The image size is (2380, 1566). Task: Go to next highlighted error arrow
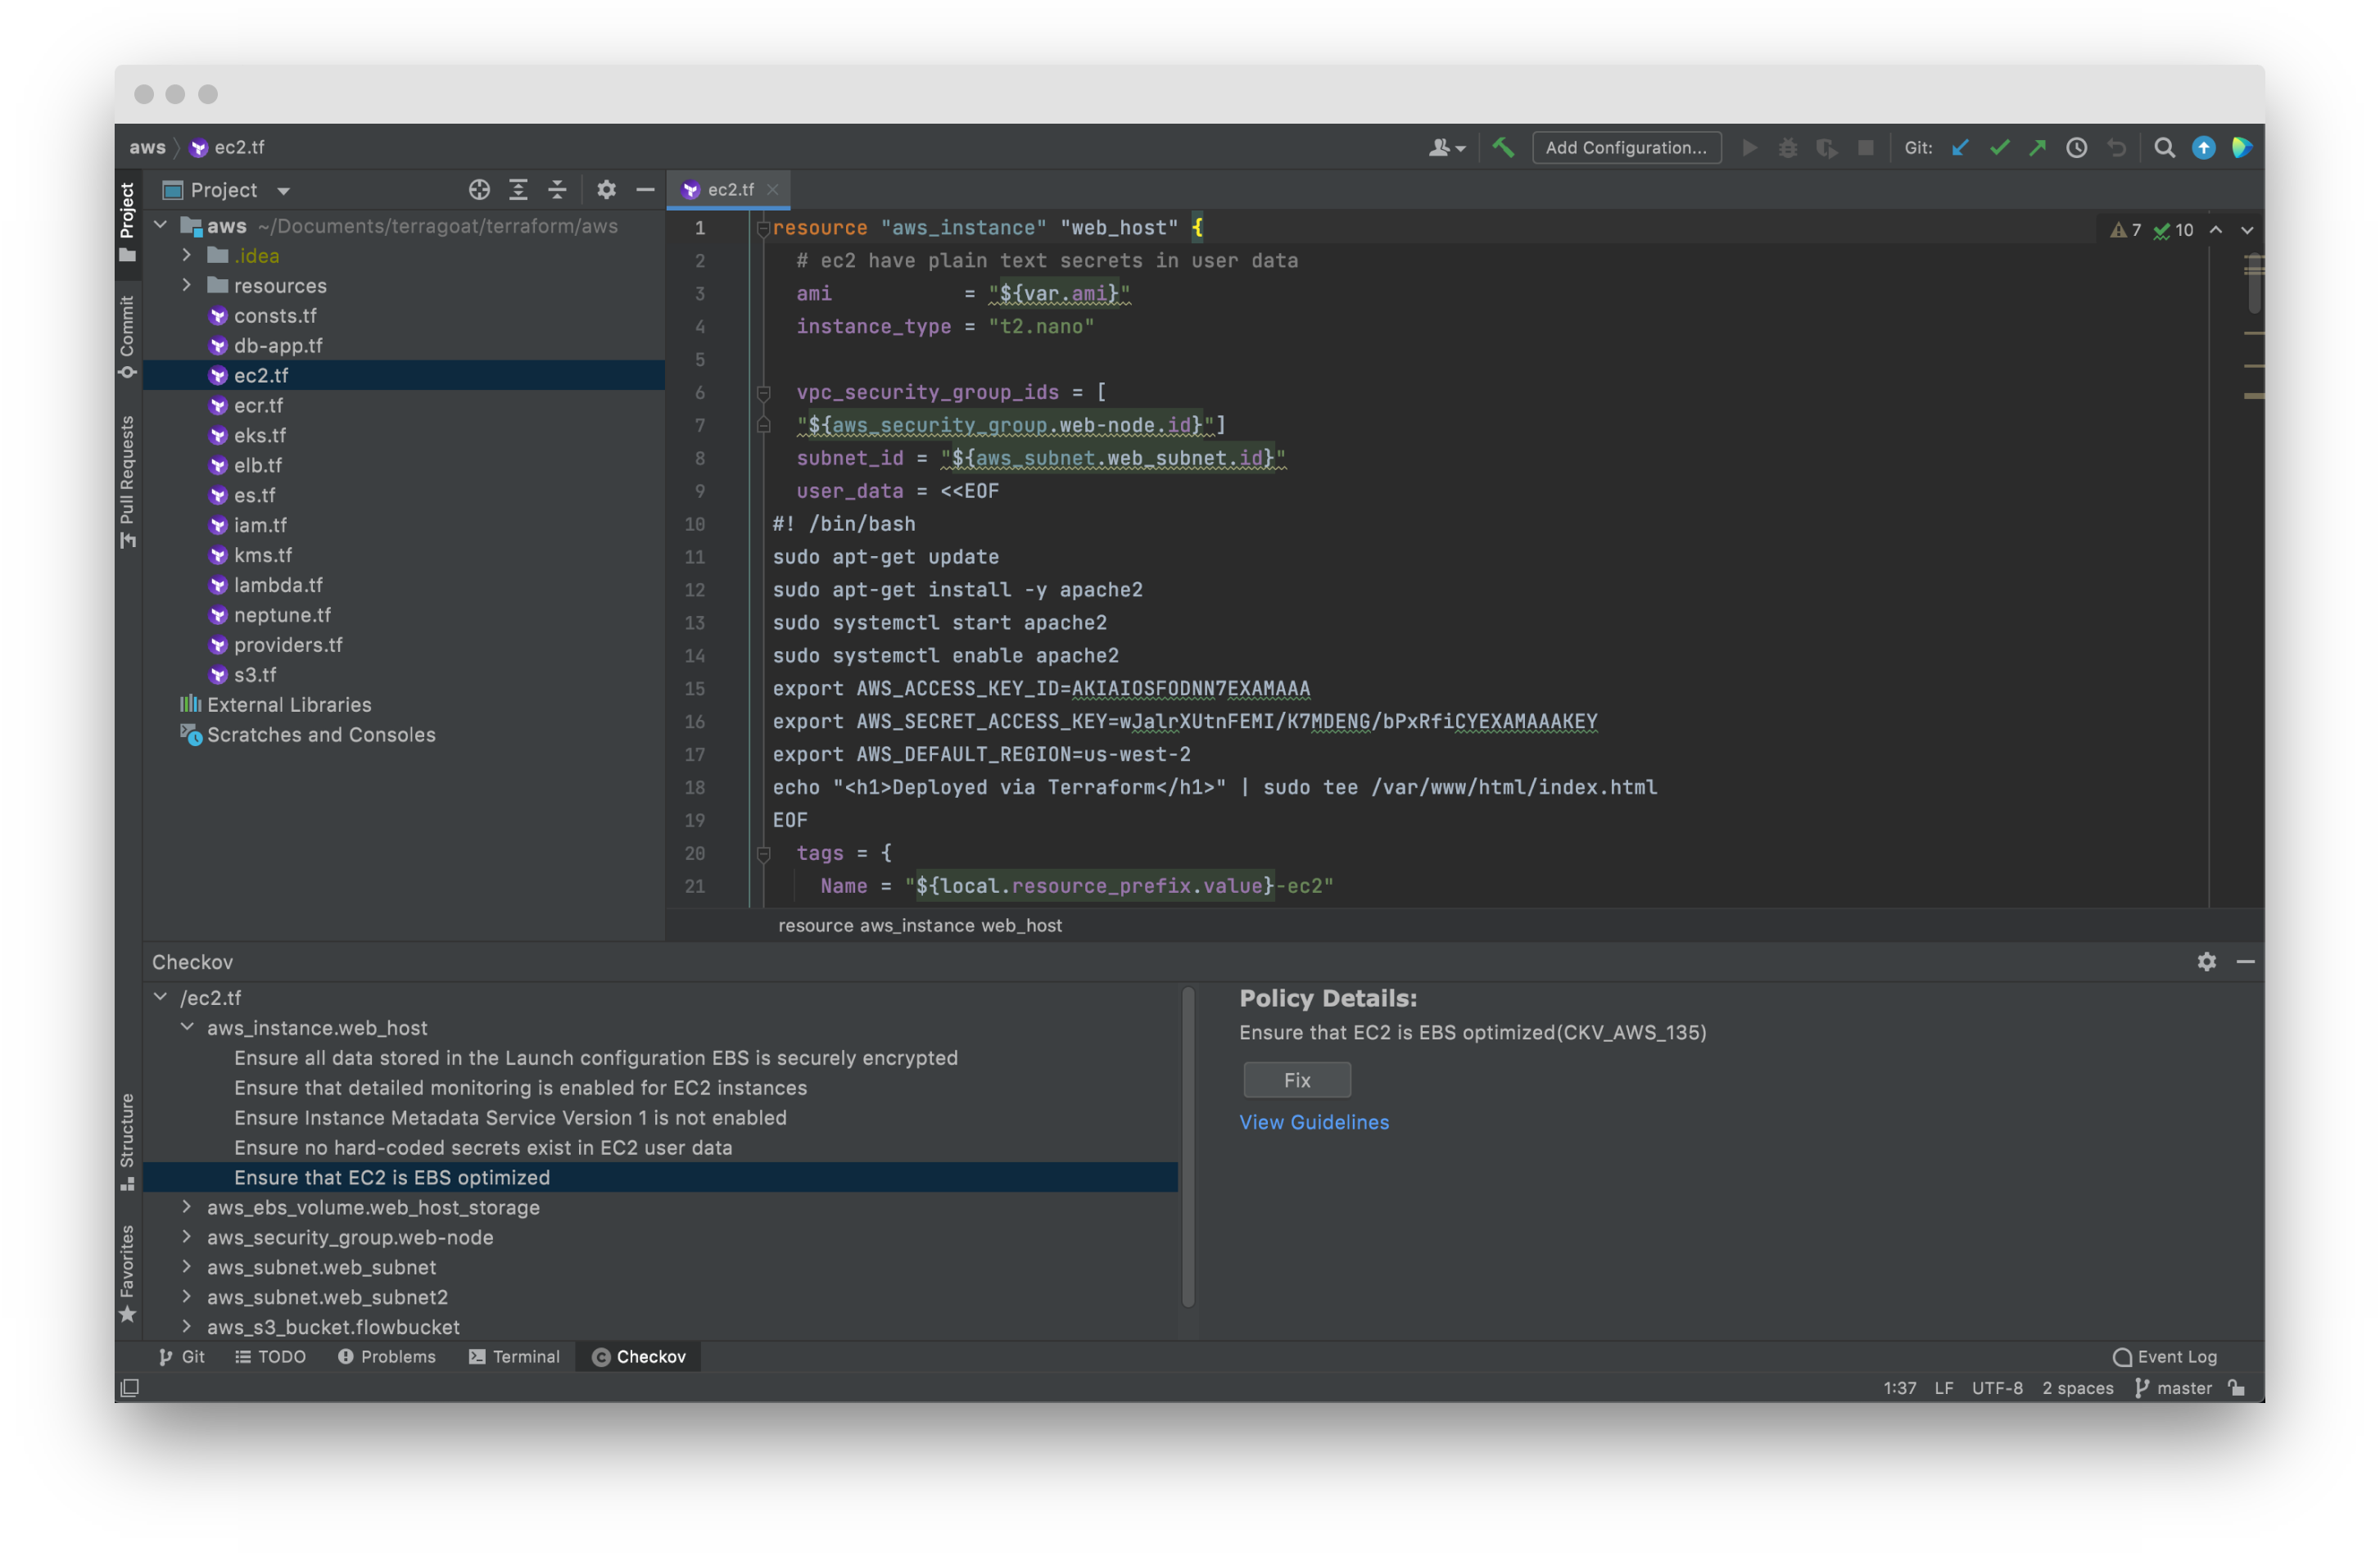pos(2247,230)
